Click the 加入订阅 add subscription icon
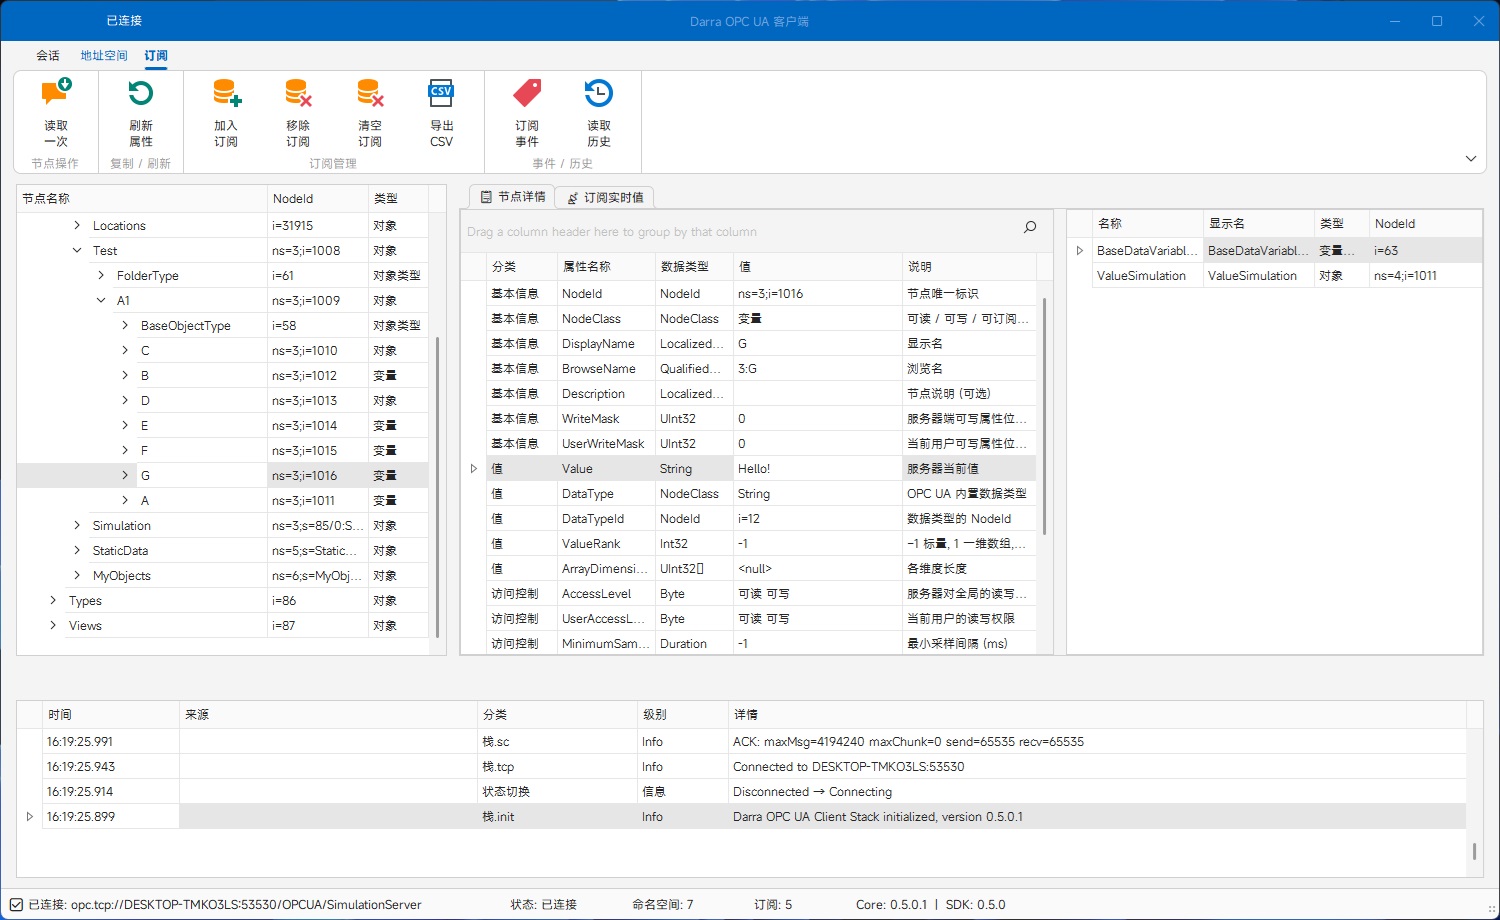1500x920 pixels. [x=226, y=93]
